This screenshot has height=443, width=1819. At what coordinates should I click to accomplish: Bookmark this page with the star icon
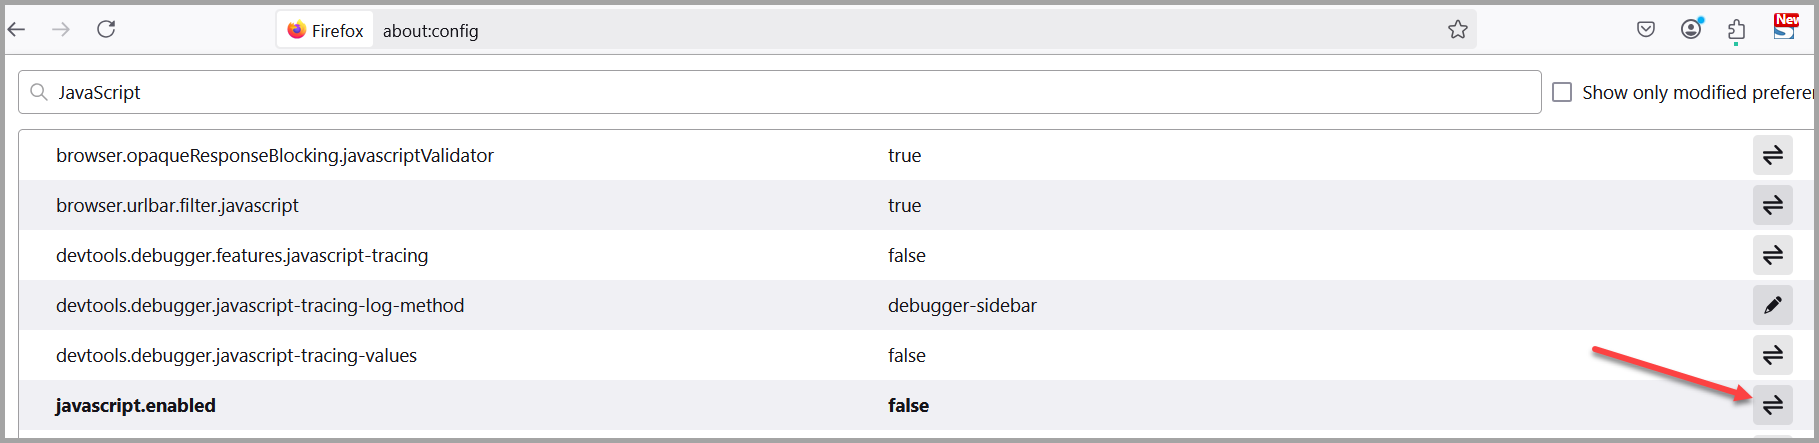tap(1457, 30)
